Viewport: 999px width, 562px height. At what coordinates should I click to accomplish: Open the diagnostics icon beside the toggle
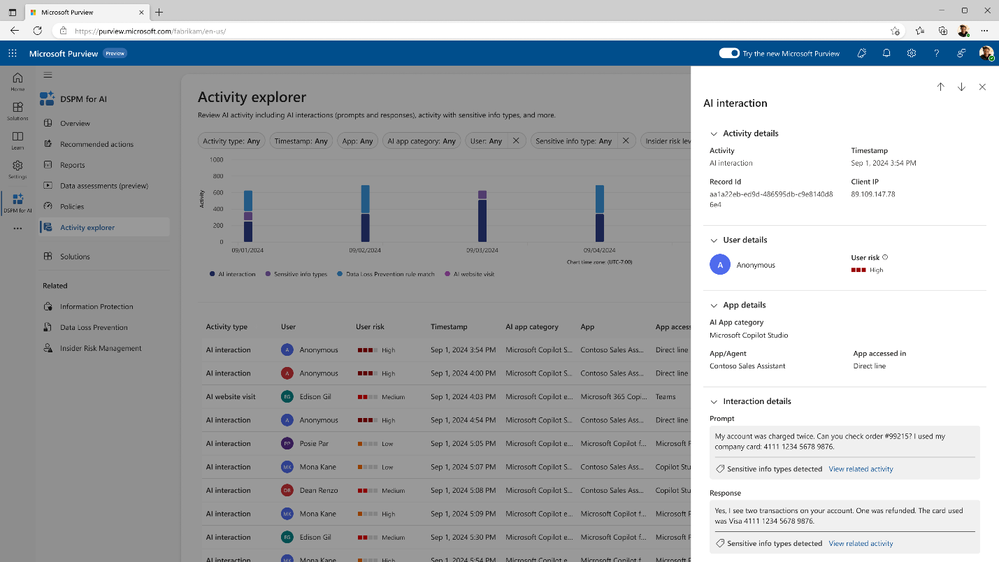tap(861, 54)
